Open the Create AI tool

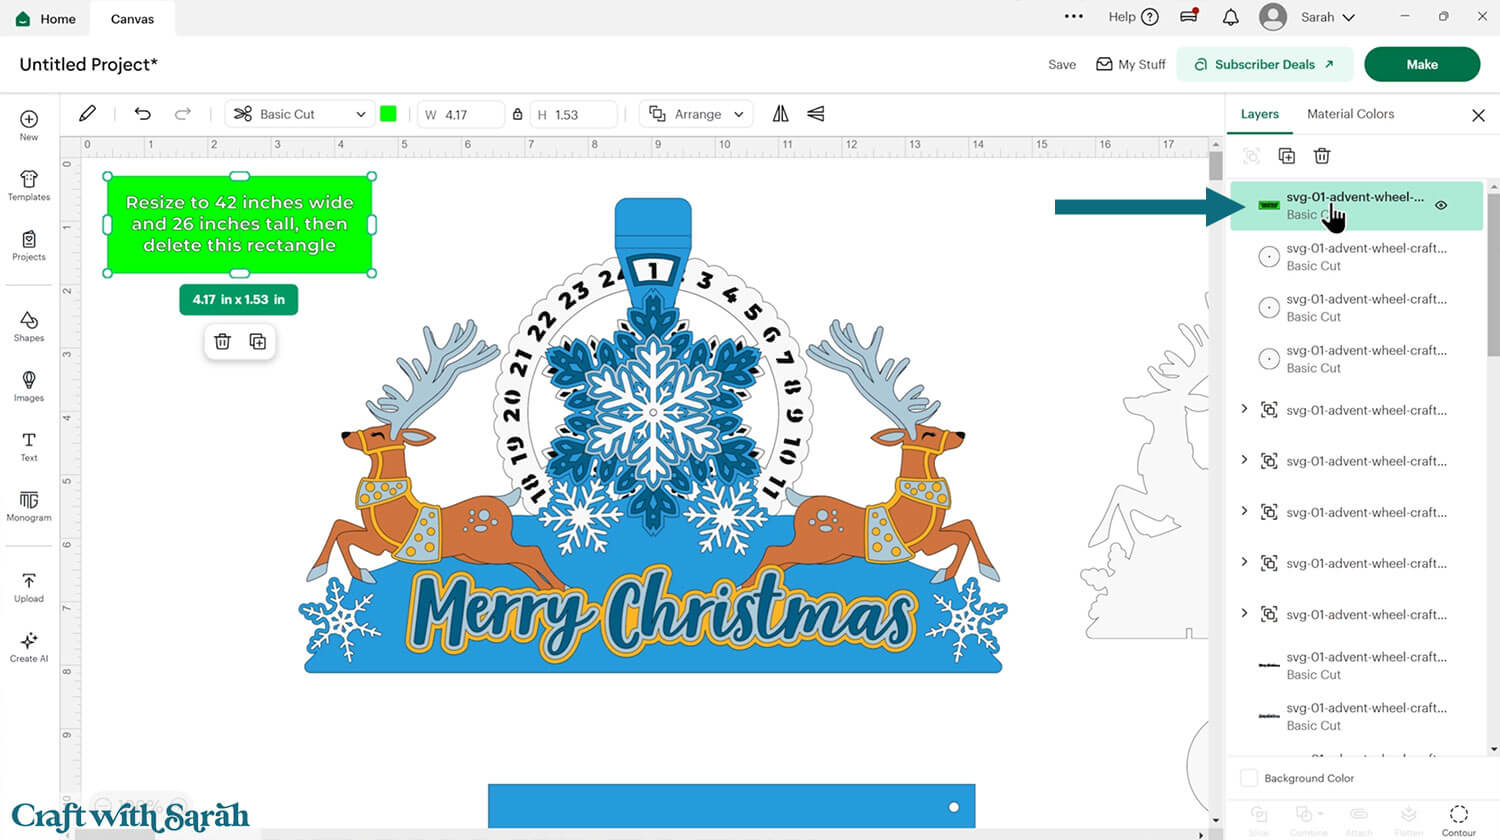coord(29,647)
